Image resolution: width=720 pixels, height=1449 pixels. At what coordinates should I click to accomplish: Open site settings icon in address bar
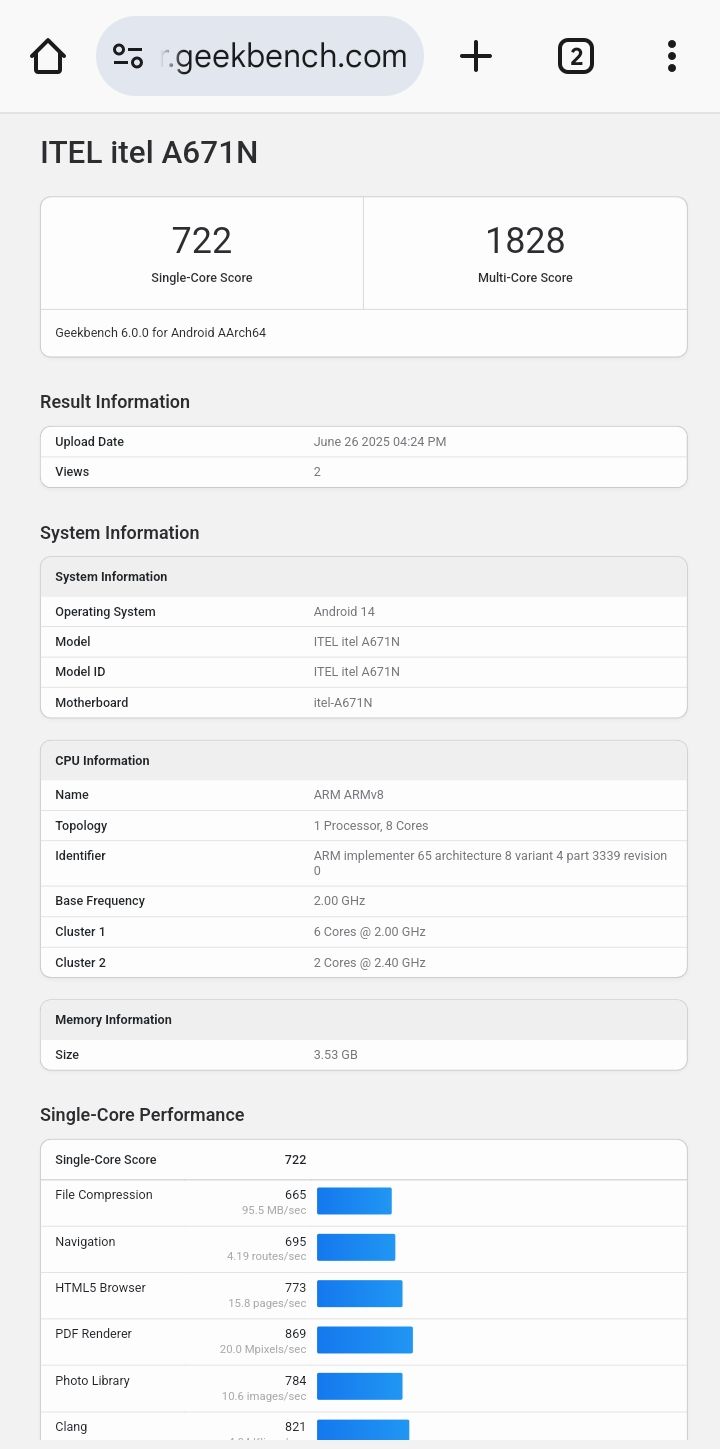pos(128,56)
